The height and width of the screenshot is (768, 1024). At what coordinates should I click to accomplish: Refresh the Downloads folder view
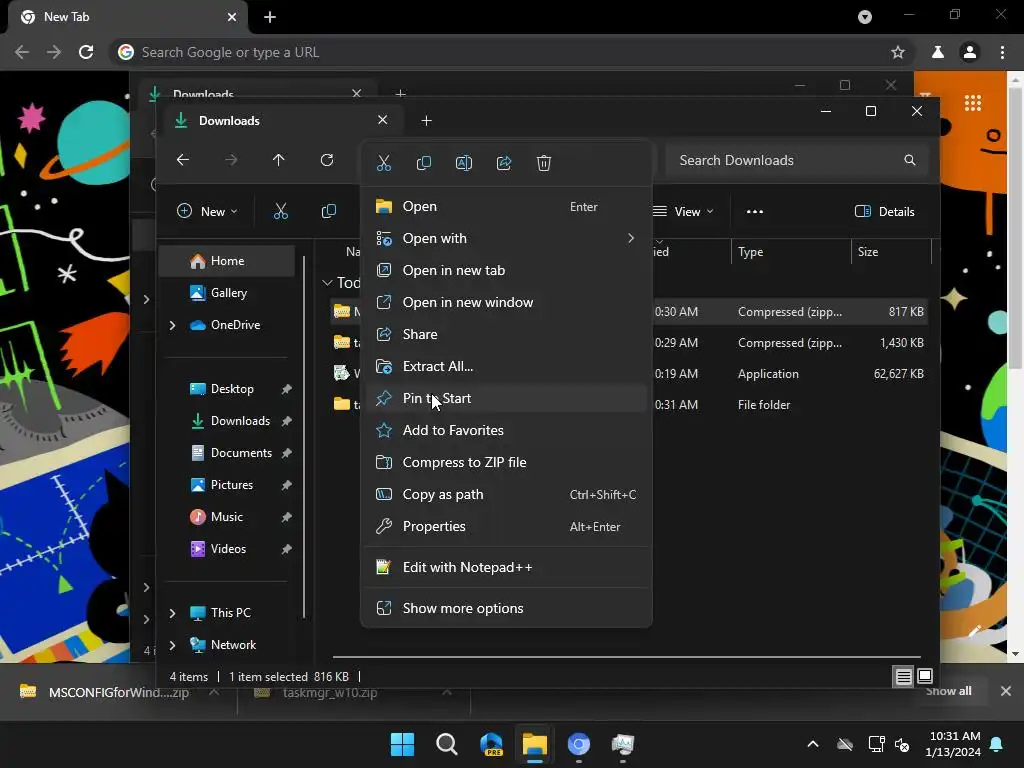click(x=327, y=160)
